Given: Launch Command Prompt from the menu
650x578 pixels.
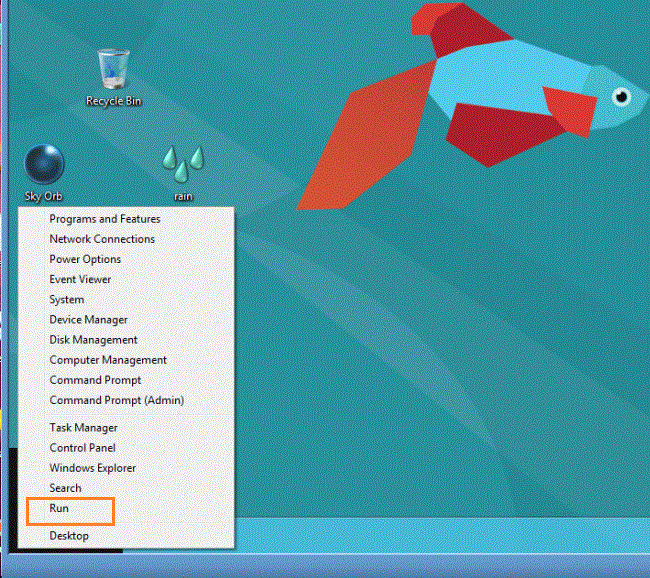Looking at the screenshot, I should pos(126,380).
